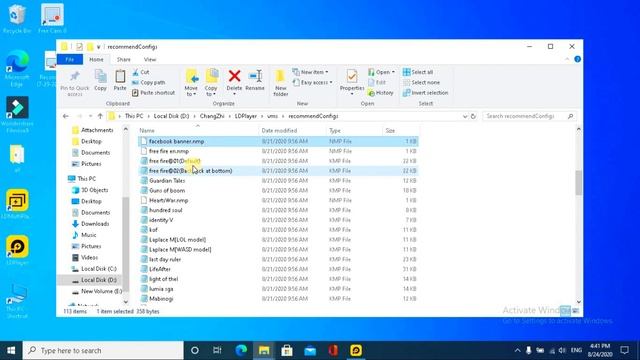Click History in Open group
640x360 pixels.
pyautogui.click(x=380, y=93)
